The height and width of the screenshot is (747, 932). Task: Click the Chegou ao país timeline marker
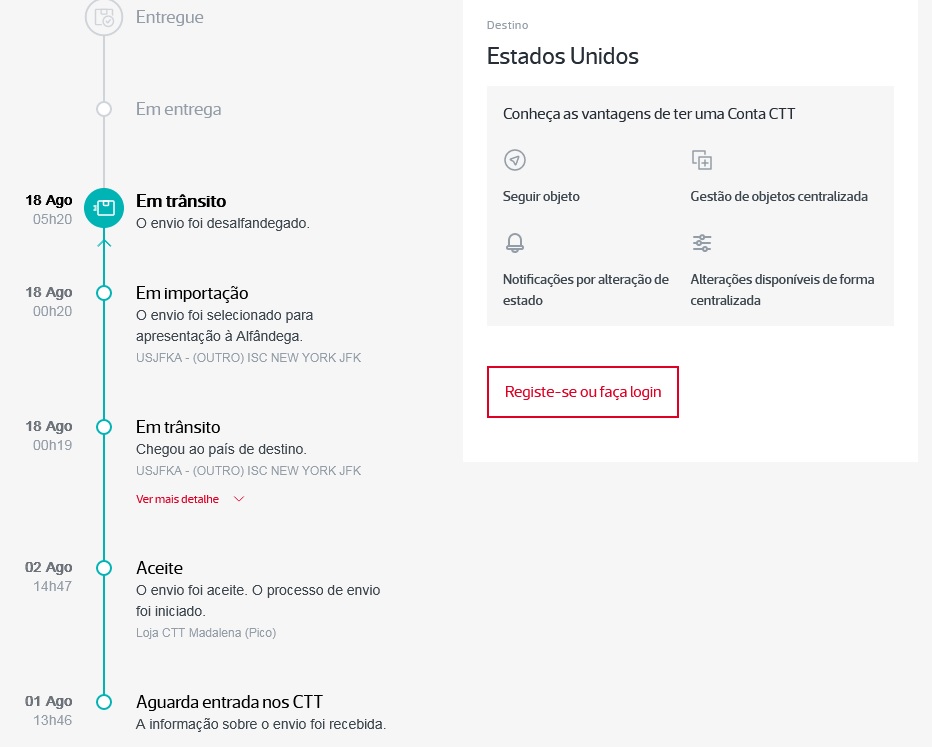pyautogui.click(x=104, y=427)
